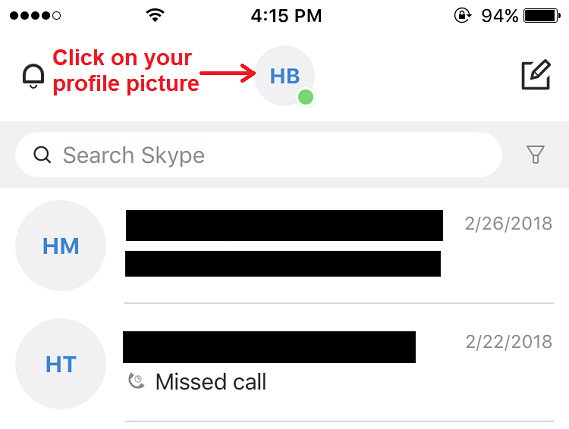Tap the Wi-Fi status icon
The width and height of the screenshot is (569, 429).
(x=155, y=15)
